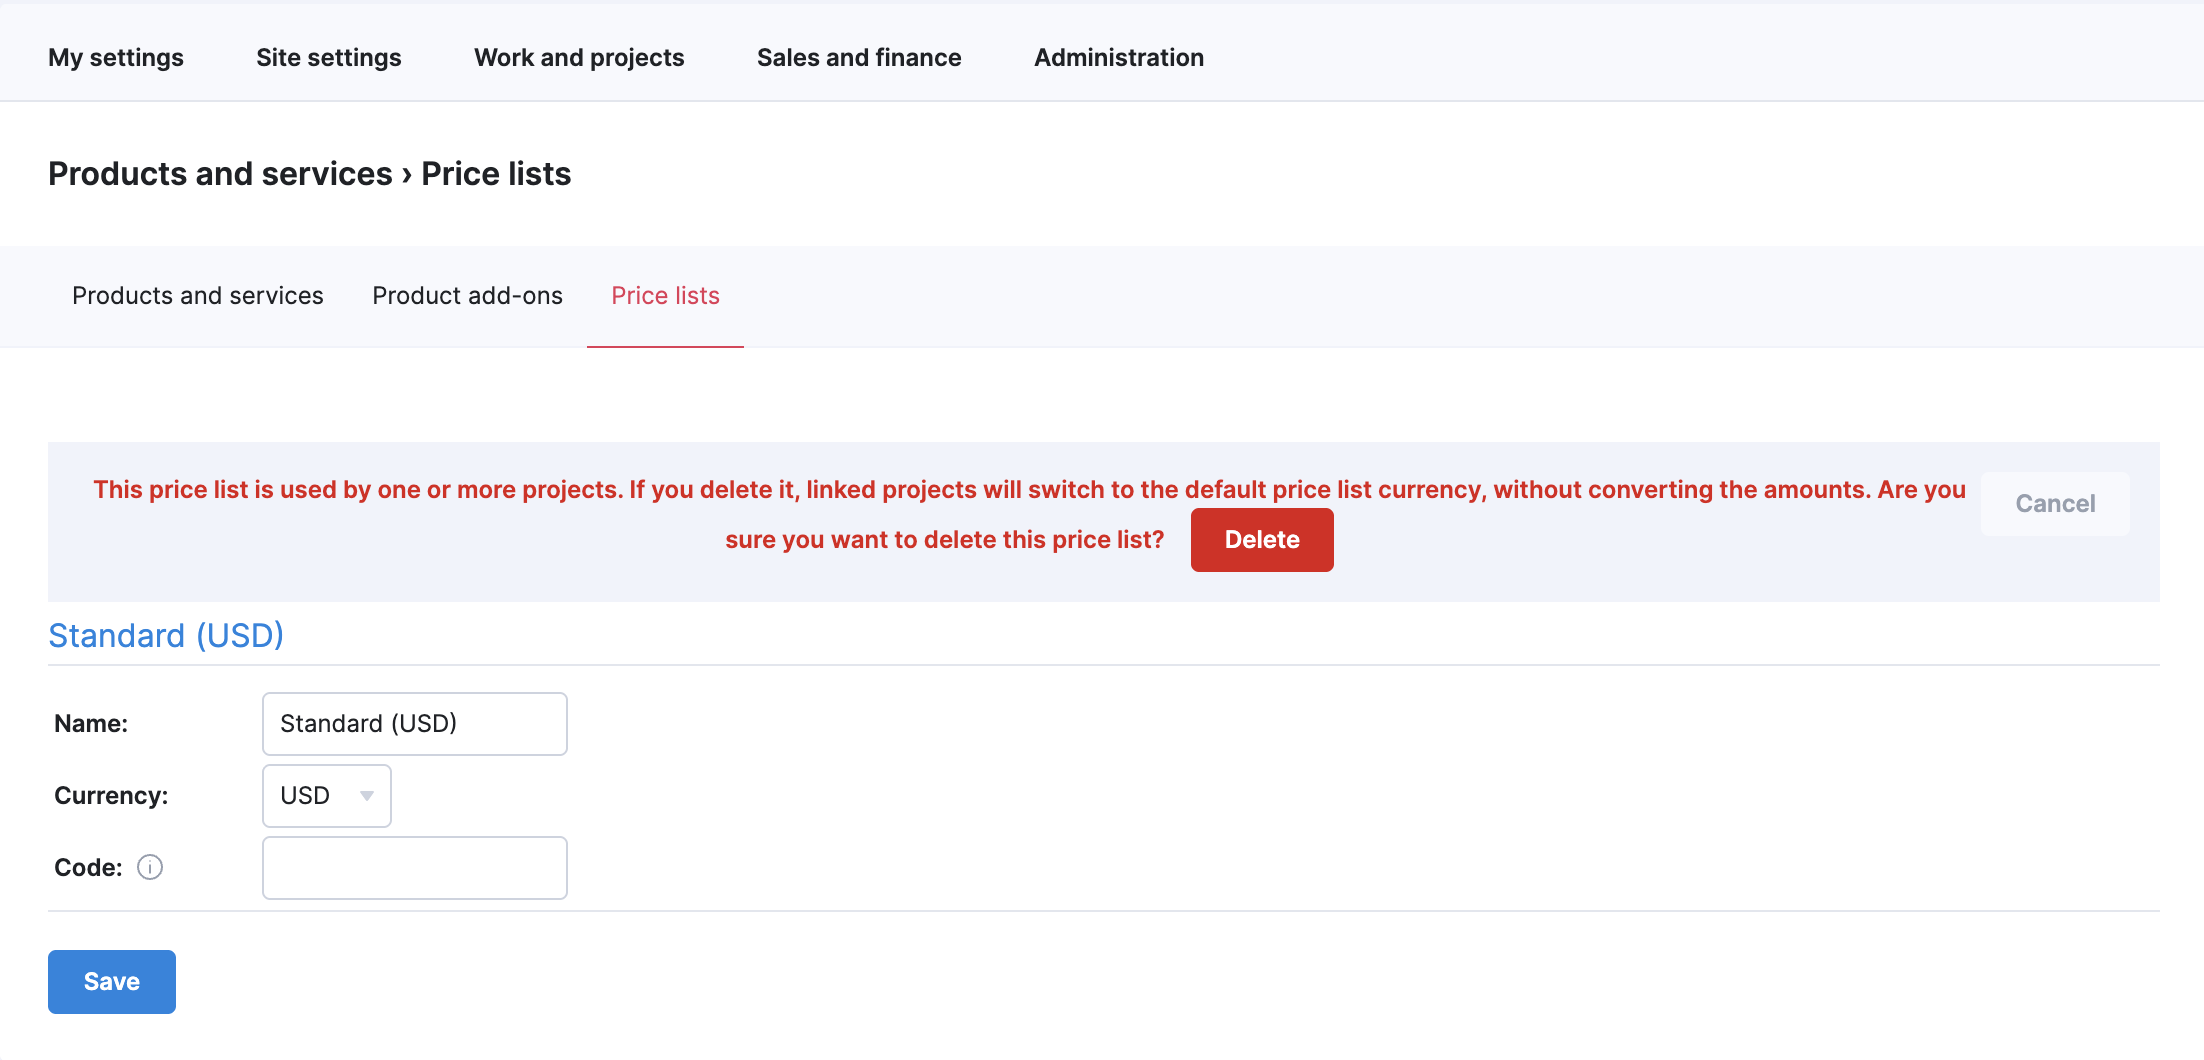
Task: Switch to the Products and services sub-tab
Action: tap(198, 296)
